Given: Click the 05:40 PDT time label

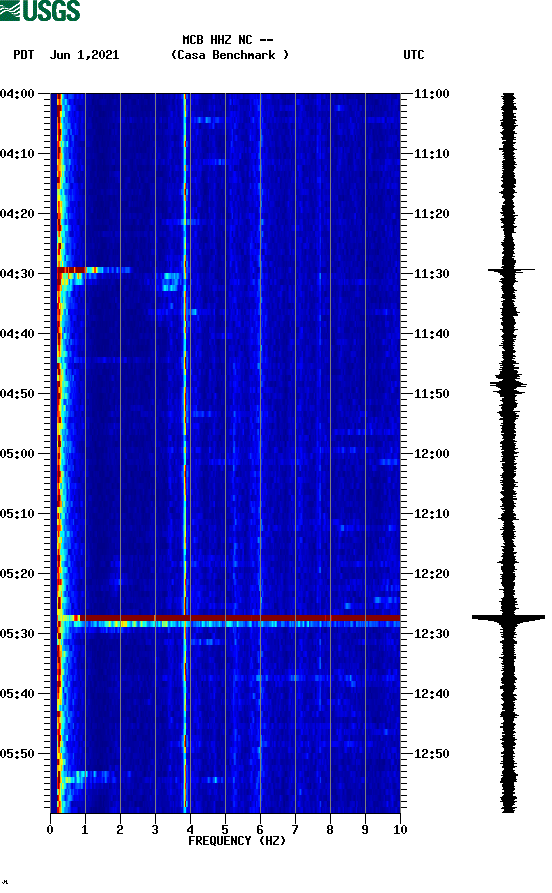Looking at the screenshot, I should (17, 694).
